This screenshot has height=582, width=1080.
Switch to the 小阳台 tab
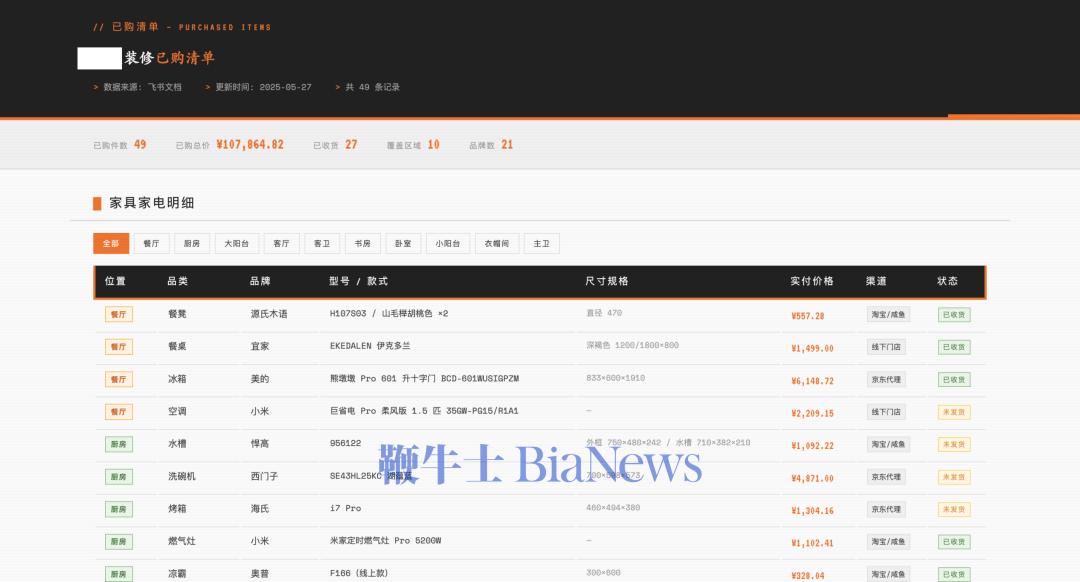pos(448,243)
